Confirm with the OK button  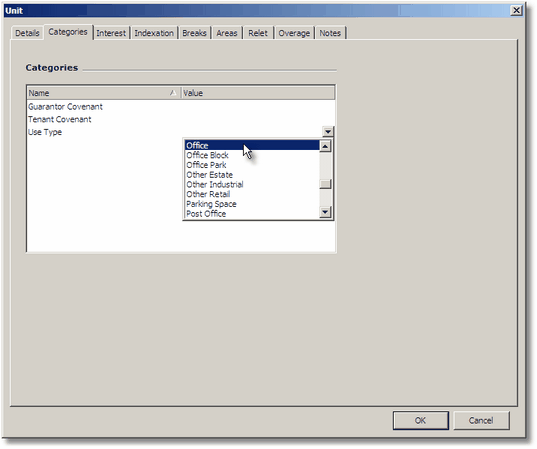pos(421,420)
